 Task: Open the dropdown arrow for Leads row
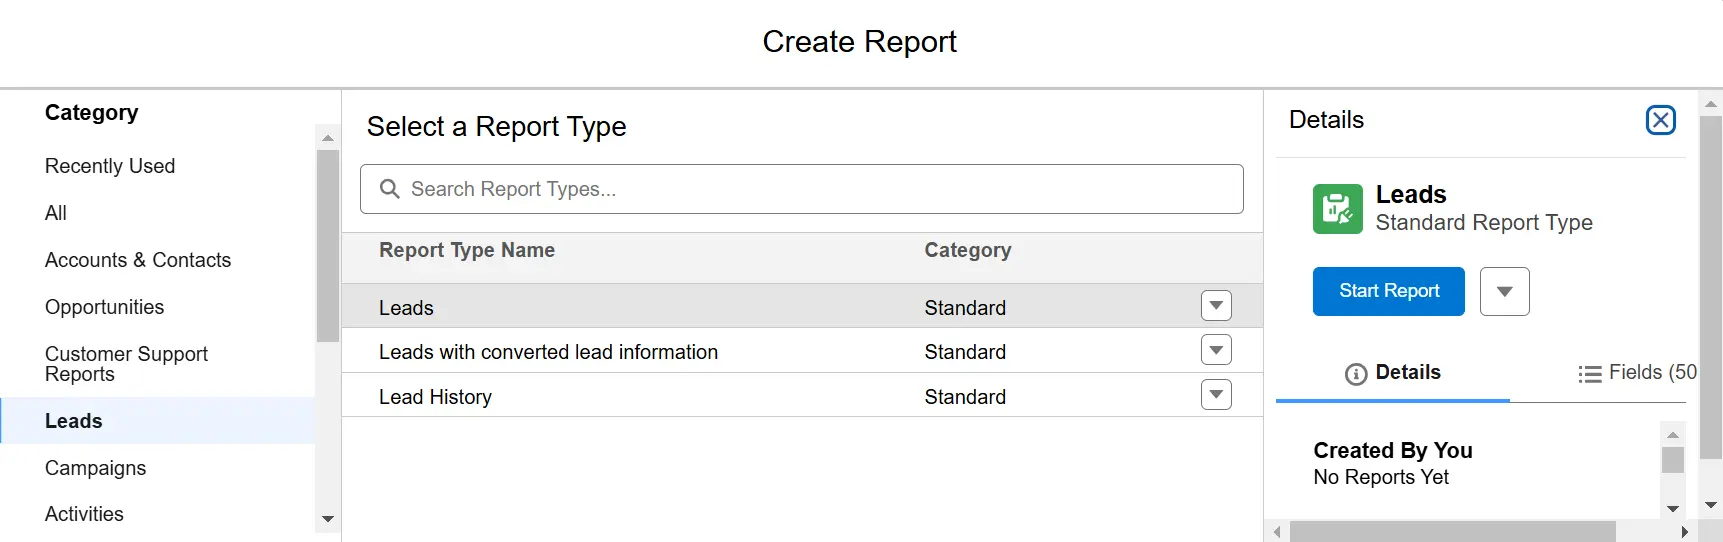tap(1216, 306)
